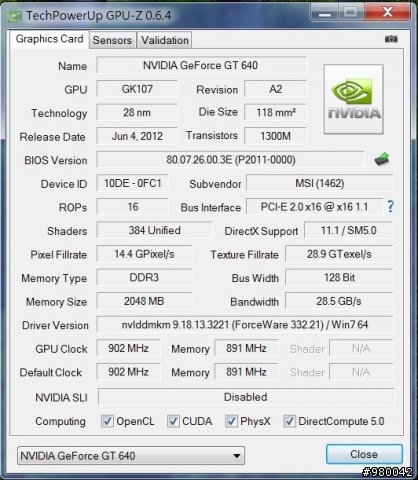Toggle the OpenCL checkbox
Viewport: 418px width, 480px height.
(107, 421)
